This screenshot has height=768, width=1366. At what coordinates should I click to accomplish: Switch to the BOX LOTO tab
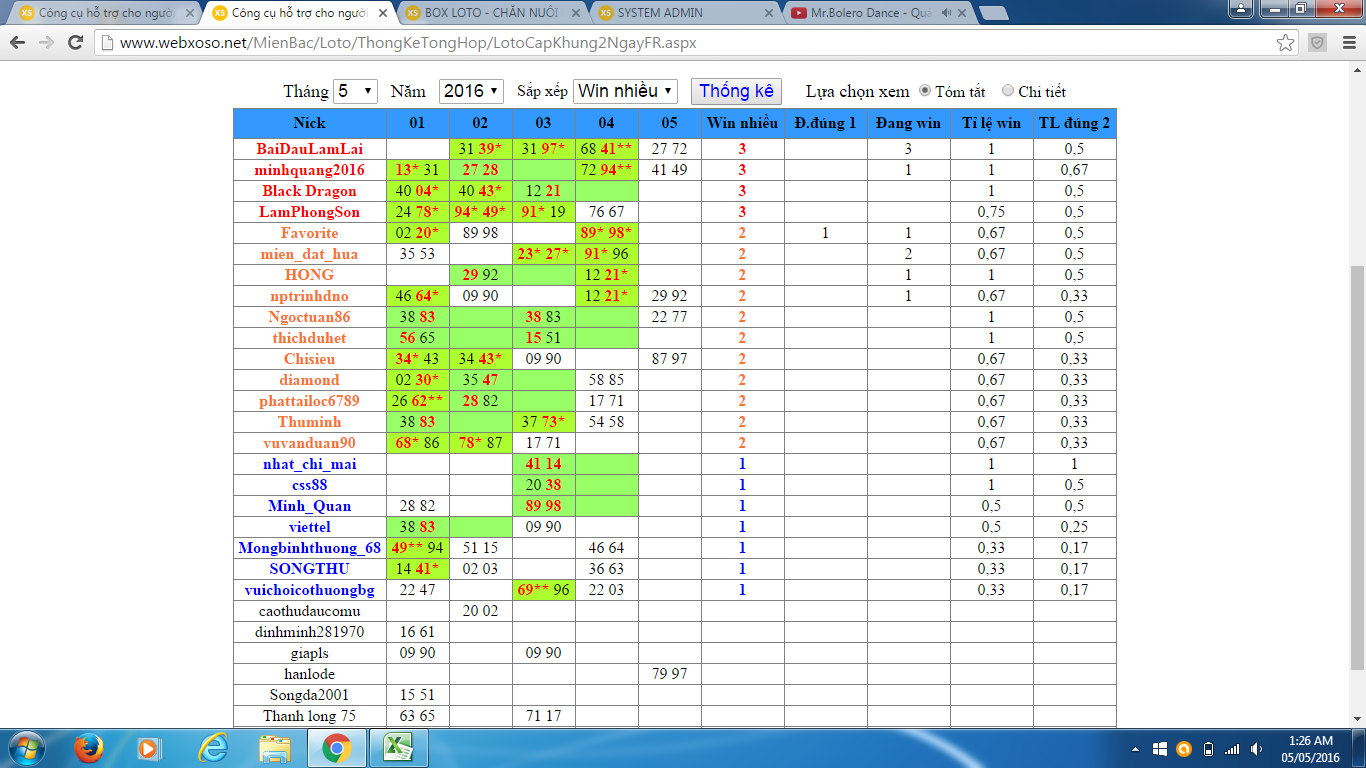(x=490, y=13)
